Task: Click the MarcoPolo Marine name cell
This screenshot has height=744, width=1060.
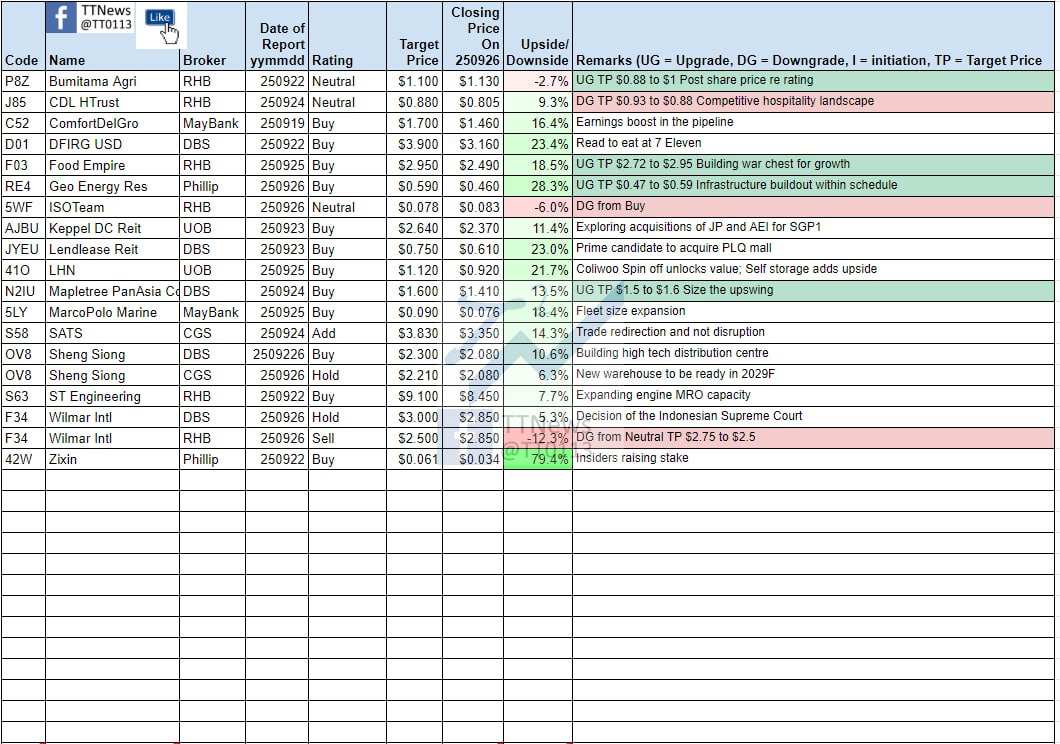Action: [112, 312]
